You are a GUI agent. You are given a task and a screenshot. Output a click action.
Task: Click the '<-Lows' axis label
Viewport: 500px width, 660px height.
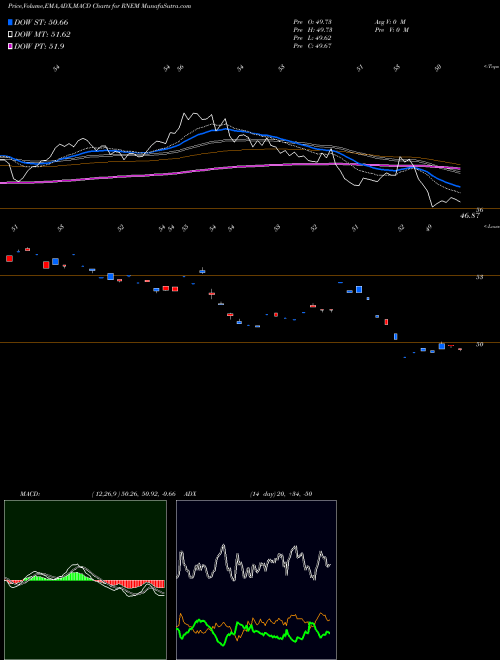pyautogui.click(x=491, y=226)
